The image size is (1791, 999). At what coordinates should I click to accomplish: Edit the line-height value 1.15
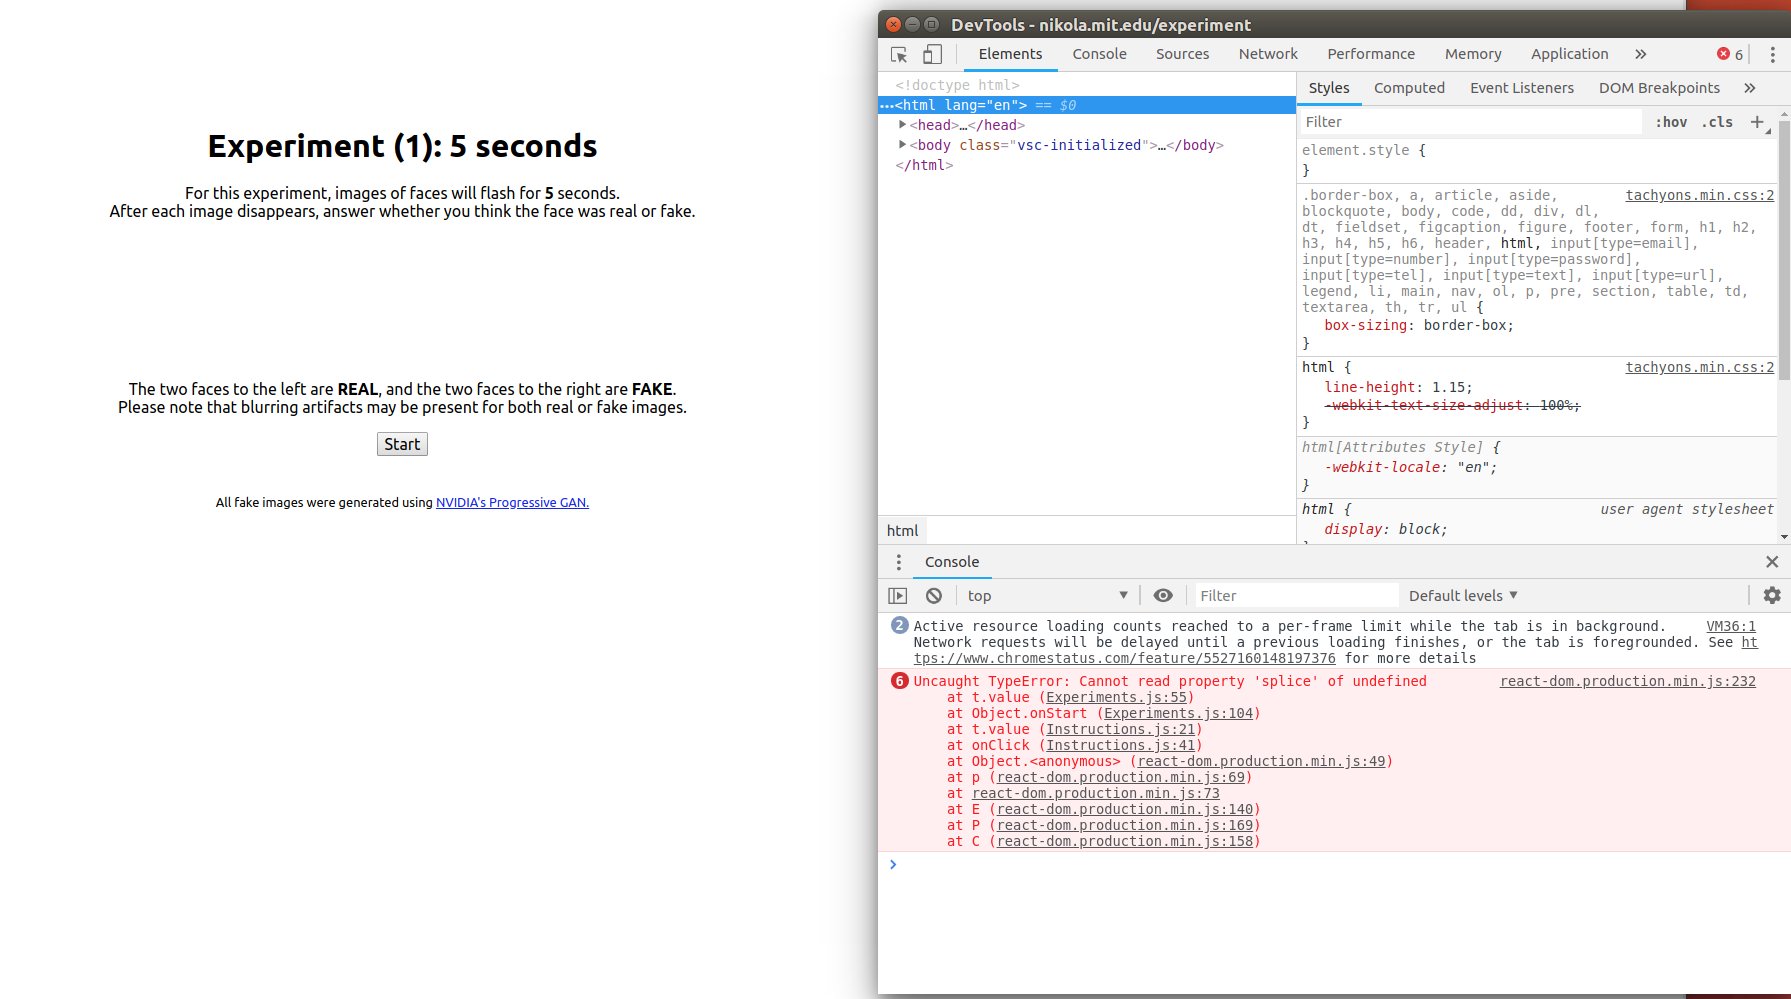click(1448, 387)
